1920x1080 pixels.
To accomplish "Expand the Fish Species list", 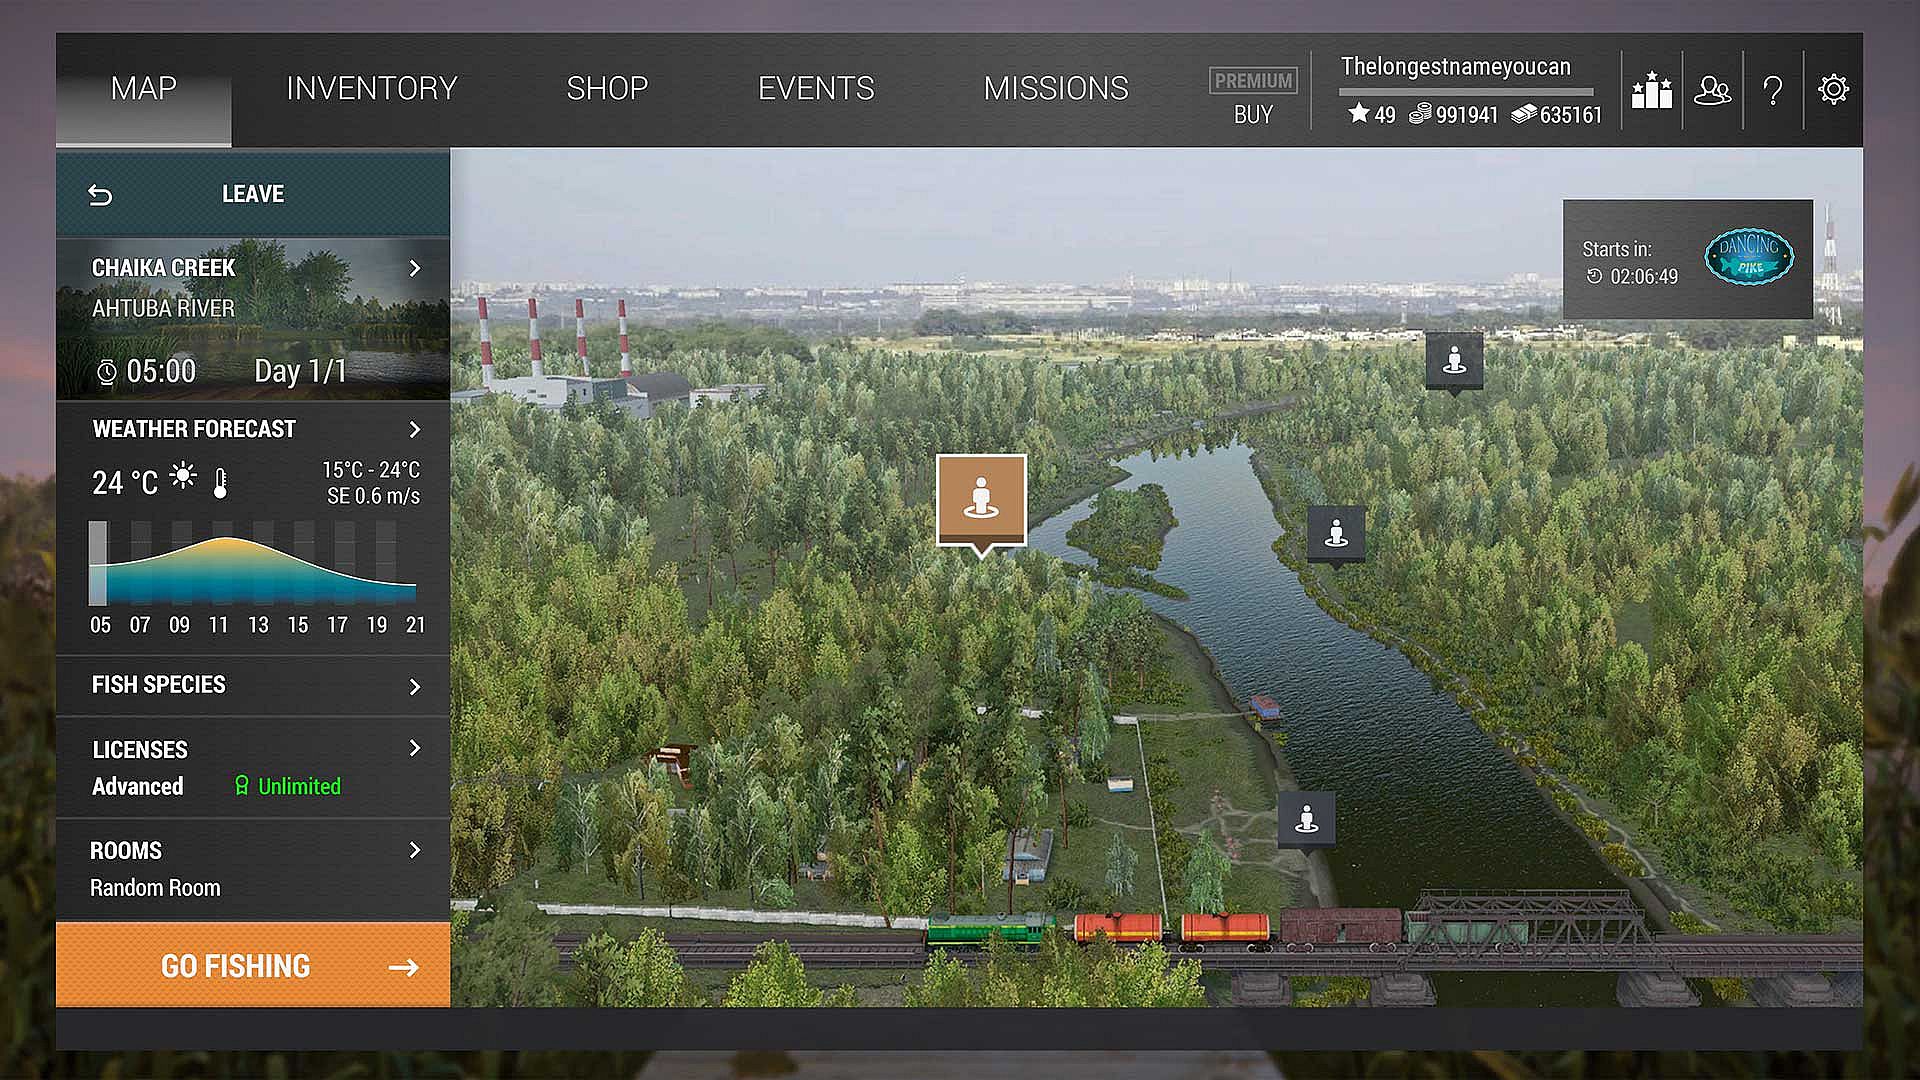I will pos(414,686).
